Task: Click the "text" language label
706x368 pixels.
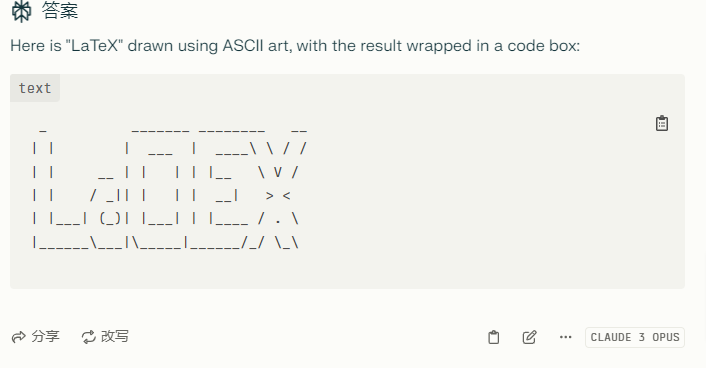Action: tap(35, 88)
